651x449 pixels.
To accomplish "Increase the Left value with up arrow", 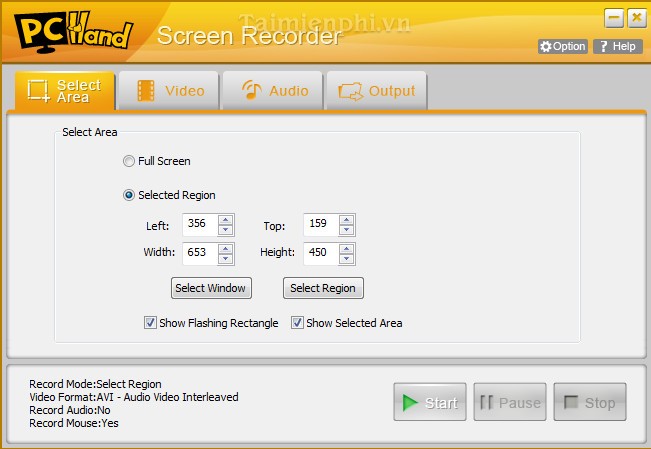I will point(225,220).
